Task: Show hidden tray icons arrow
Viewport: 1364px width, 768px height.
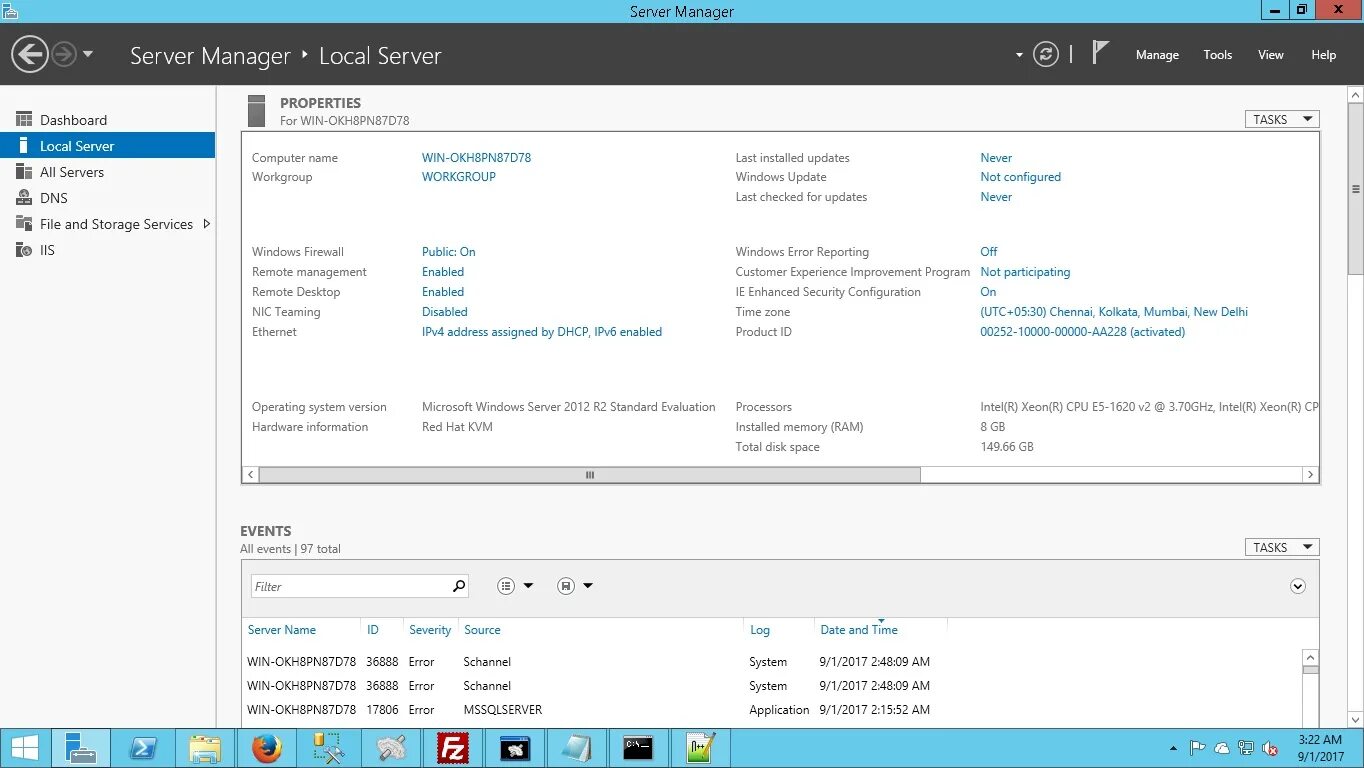Action: tap(1173, 748)
